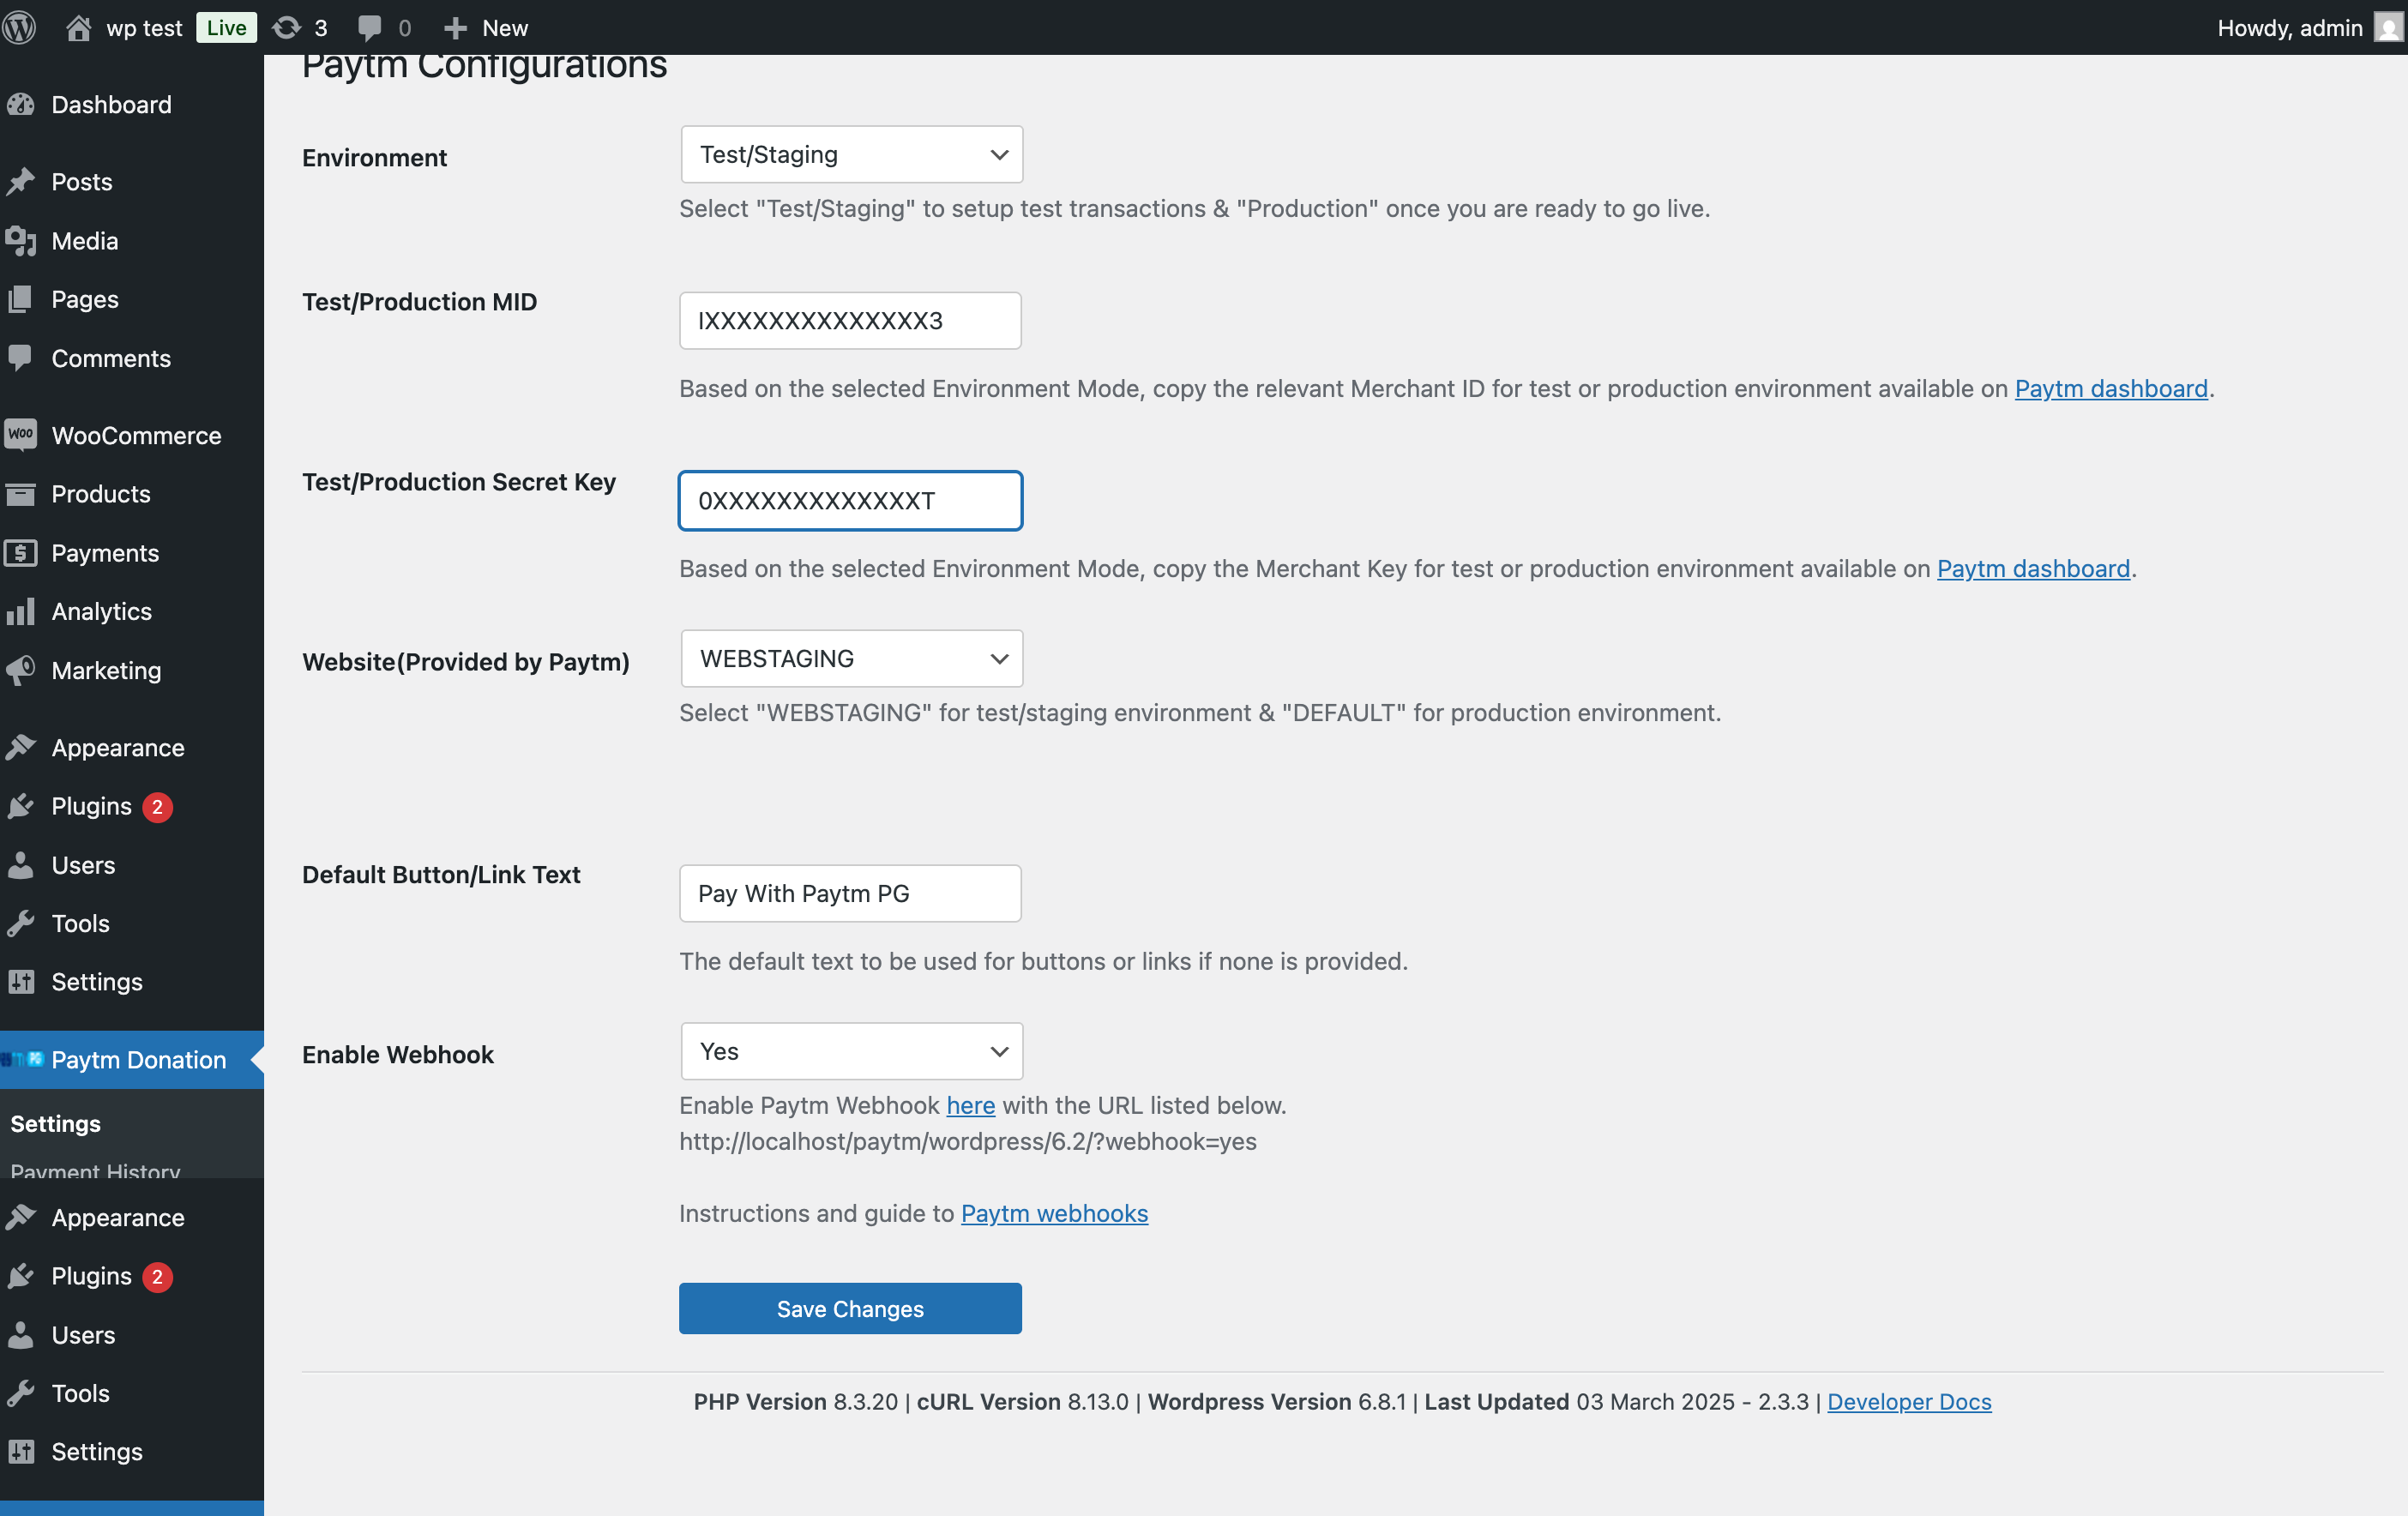
Task: Click the webhook URL text
Action: point(968,1141)
